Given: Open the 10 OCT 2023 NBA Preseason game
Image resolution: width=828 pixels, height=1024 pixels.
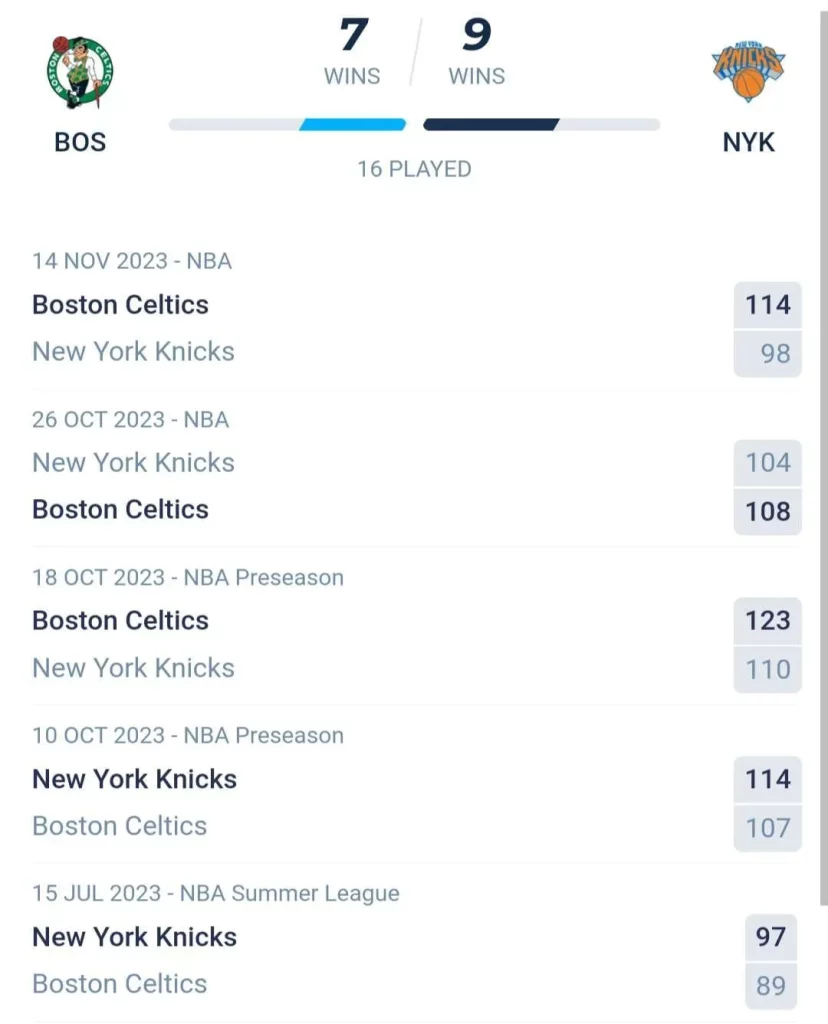Looking at the screenshot, I should pyautogui.click(x=188, y=735).
